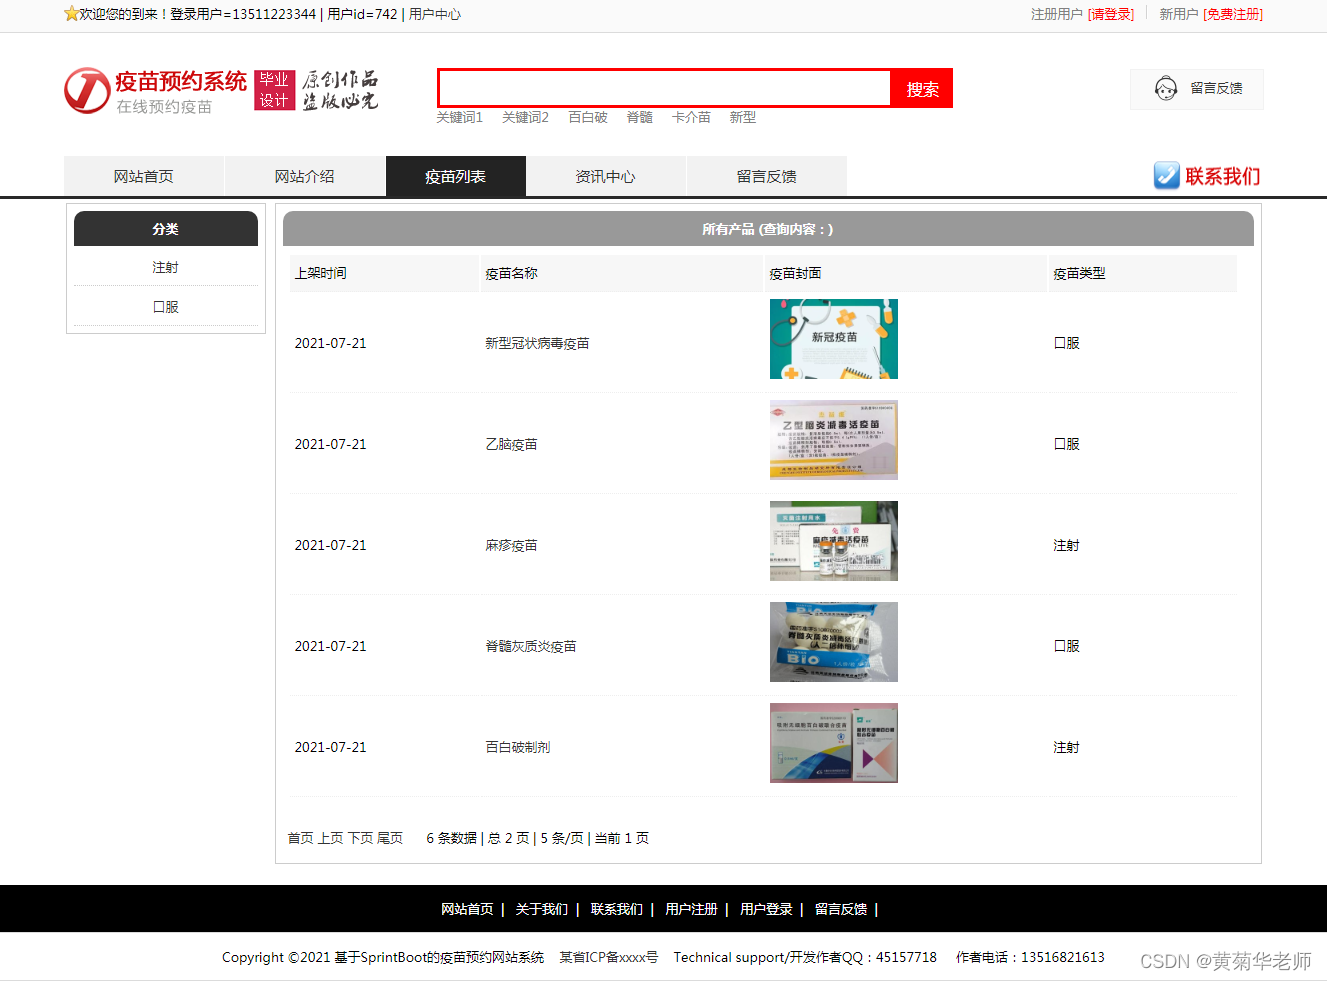This screenshot has height=981, width=1327.
Task: Click the phone icon next to 联系我们
Action: tap(1166, 176)
